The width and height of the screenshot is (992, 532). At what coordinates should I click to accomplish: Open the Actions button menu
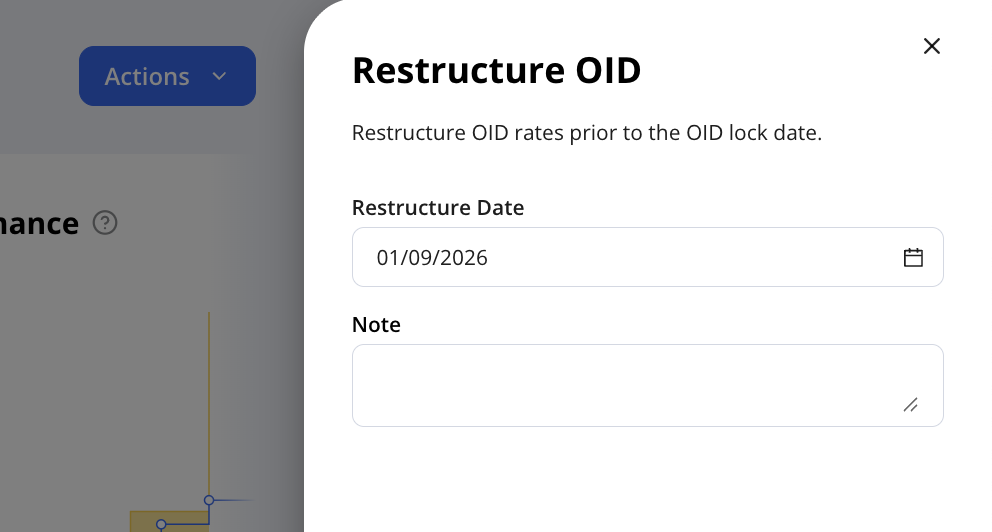167,76
